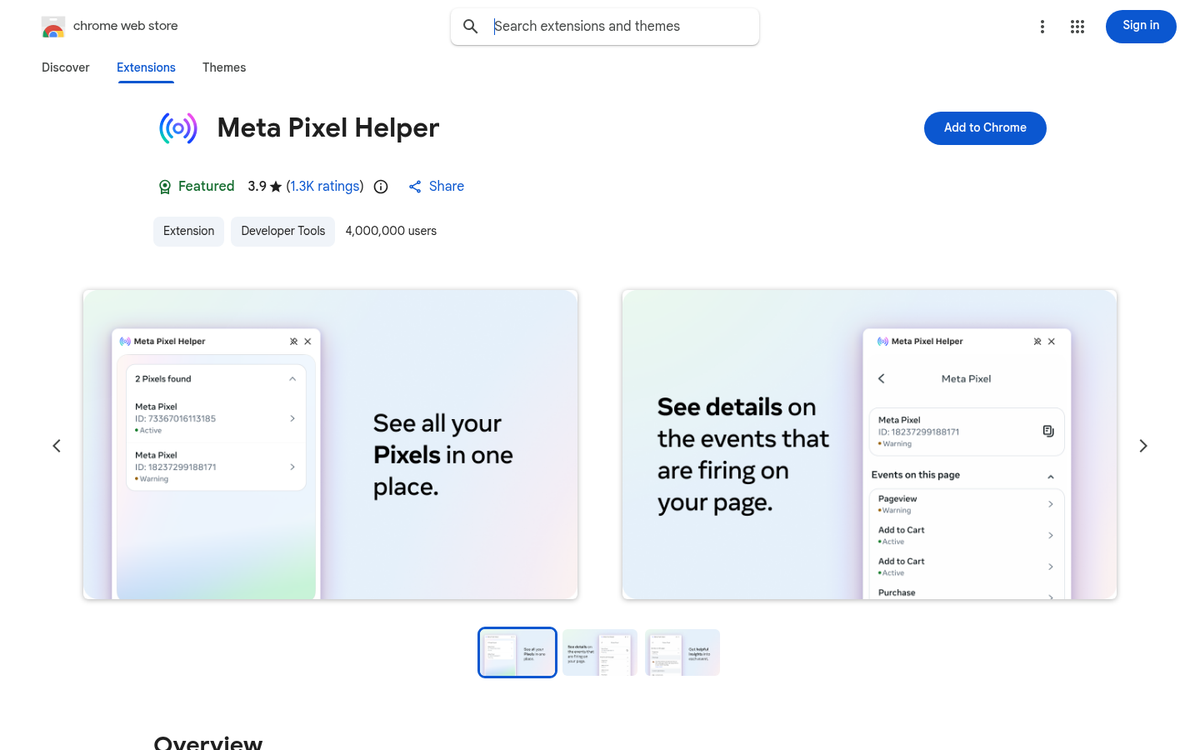The height and width of the screenshot is (750, 1200).
Task: Open the 1.3K ratings link
Action: [325, 187]
